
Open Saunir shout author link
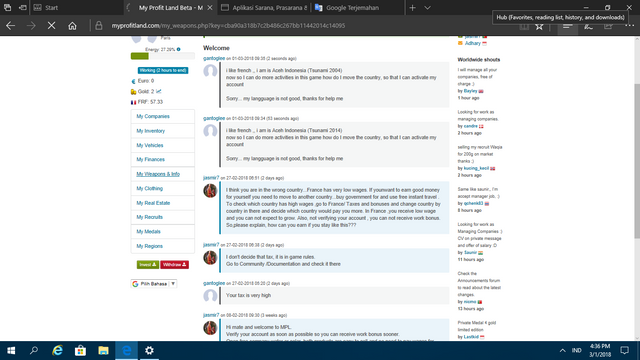[x=470, y=253]
